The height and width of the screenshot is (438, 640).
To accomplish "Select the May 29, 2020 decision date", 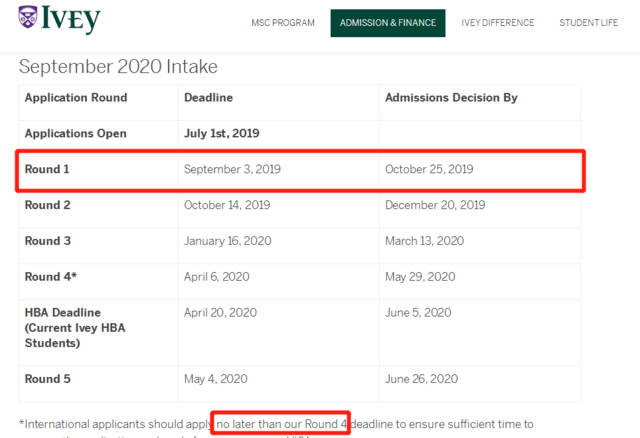I will 420,277.
